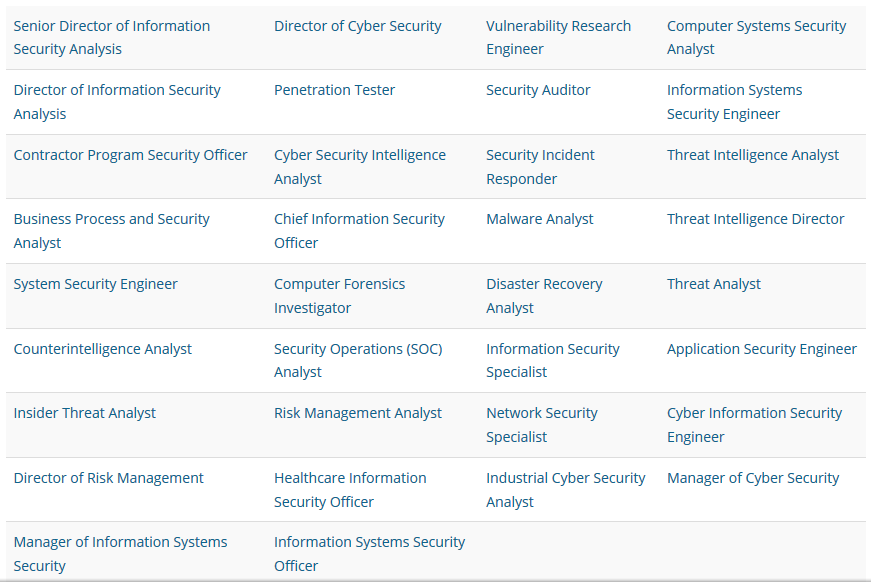Open the Malware Analyst link
Screen dimensions: 871x582
pos(539,219)
